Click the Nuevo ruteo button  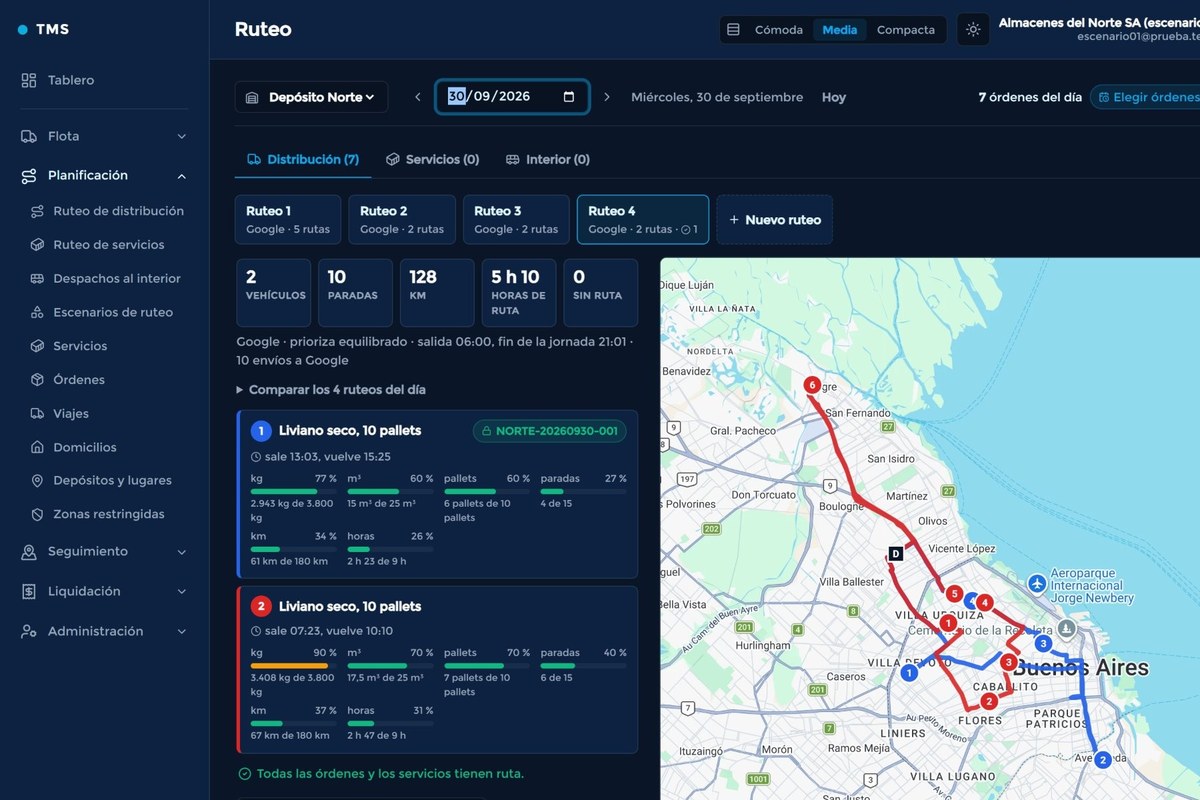pos(774,220)
